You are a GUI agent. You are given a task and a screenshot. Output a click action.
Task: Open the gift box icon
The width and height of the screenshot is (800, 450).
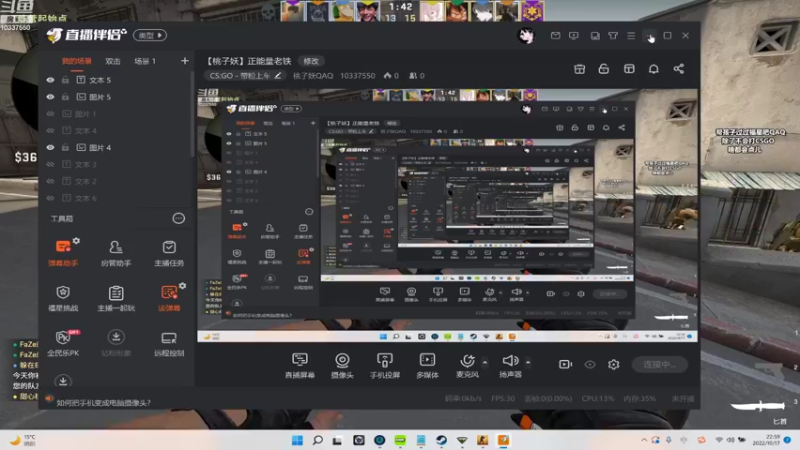point(580,69)
